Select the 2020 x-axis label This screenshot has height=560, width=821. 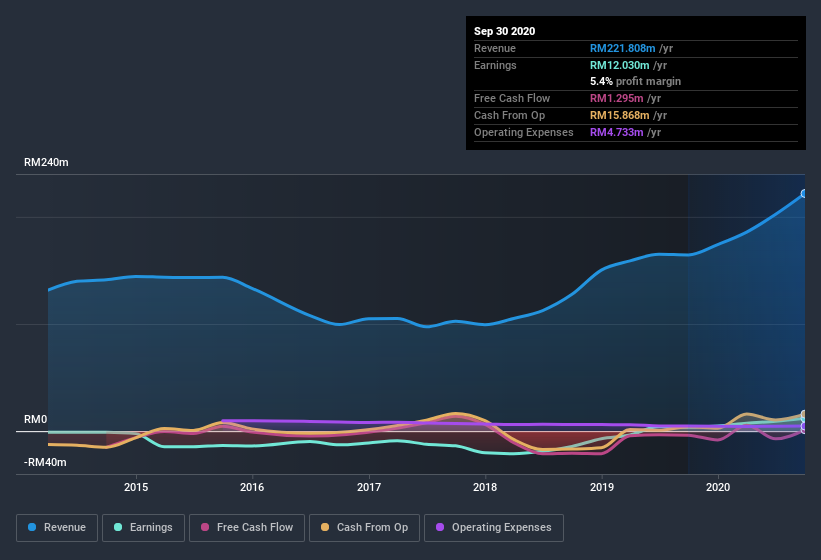(718, 487)
